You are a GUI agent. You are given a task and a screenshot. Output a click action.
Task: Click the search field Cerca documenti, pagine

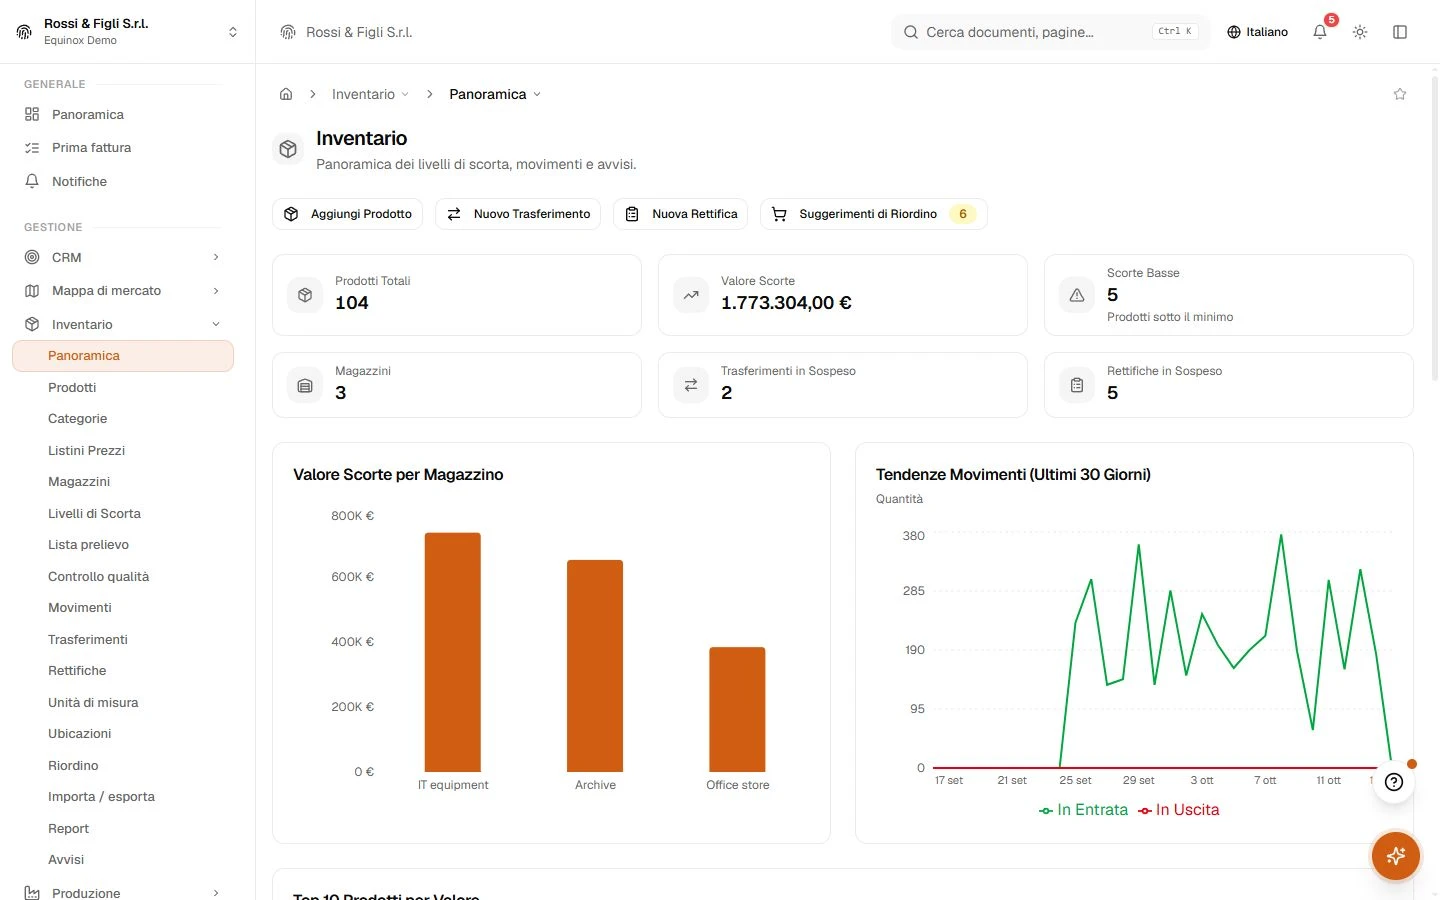click(x=1050, y=32)
